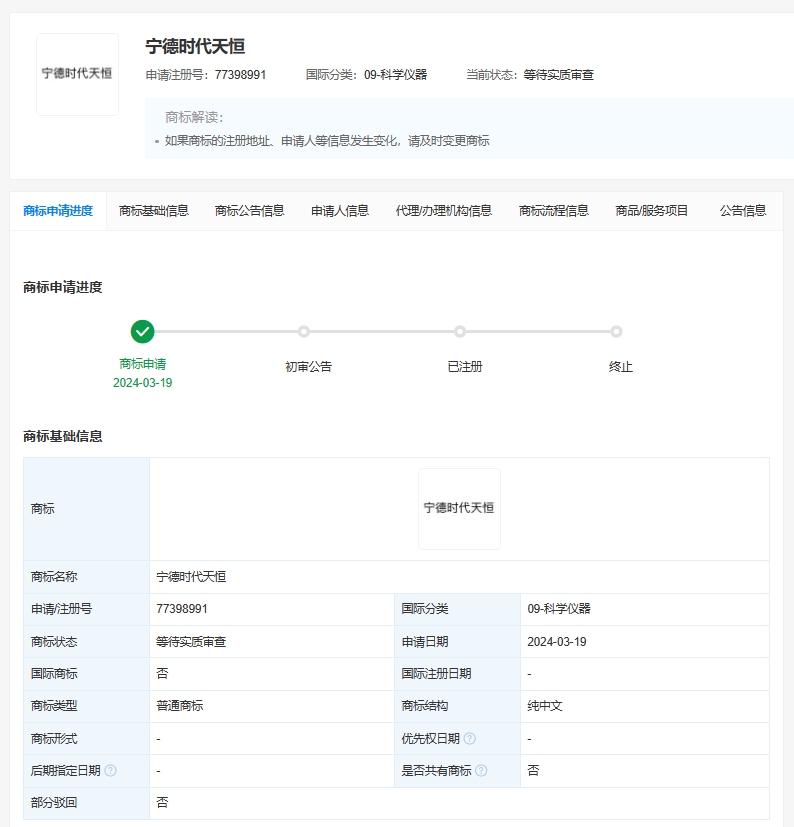
Task: Click help icon next to 后期指定日期
Action: [110, 771]
